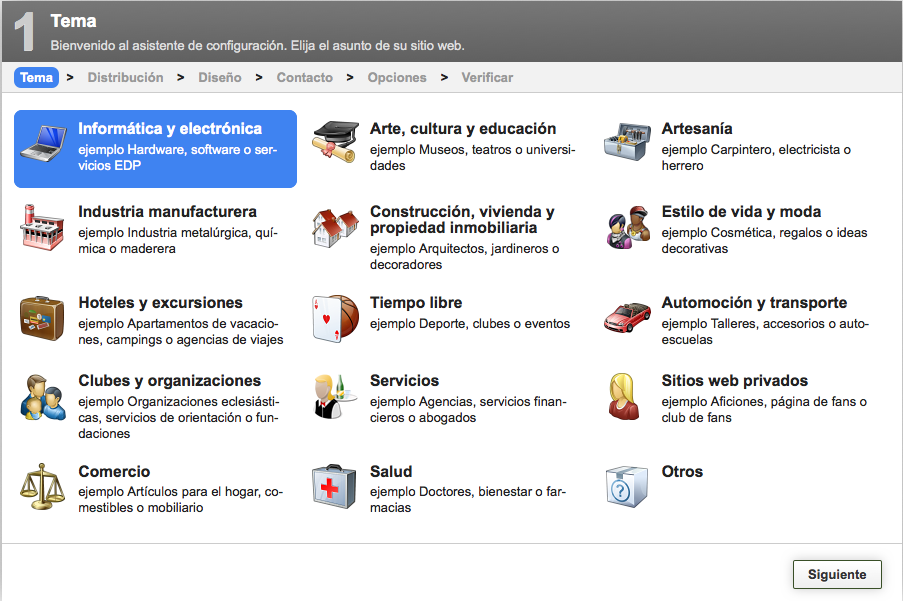Click the Clubes y organizaciones title
Viewport: 903px width, 601px height.
[169, 381]
